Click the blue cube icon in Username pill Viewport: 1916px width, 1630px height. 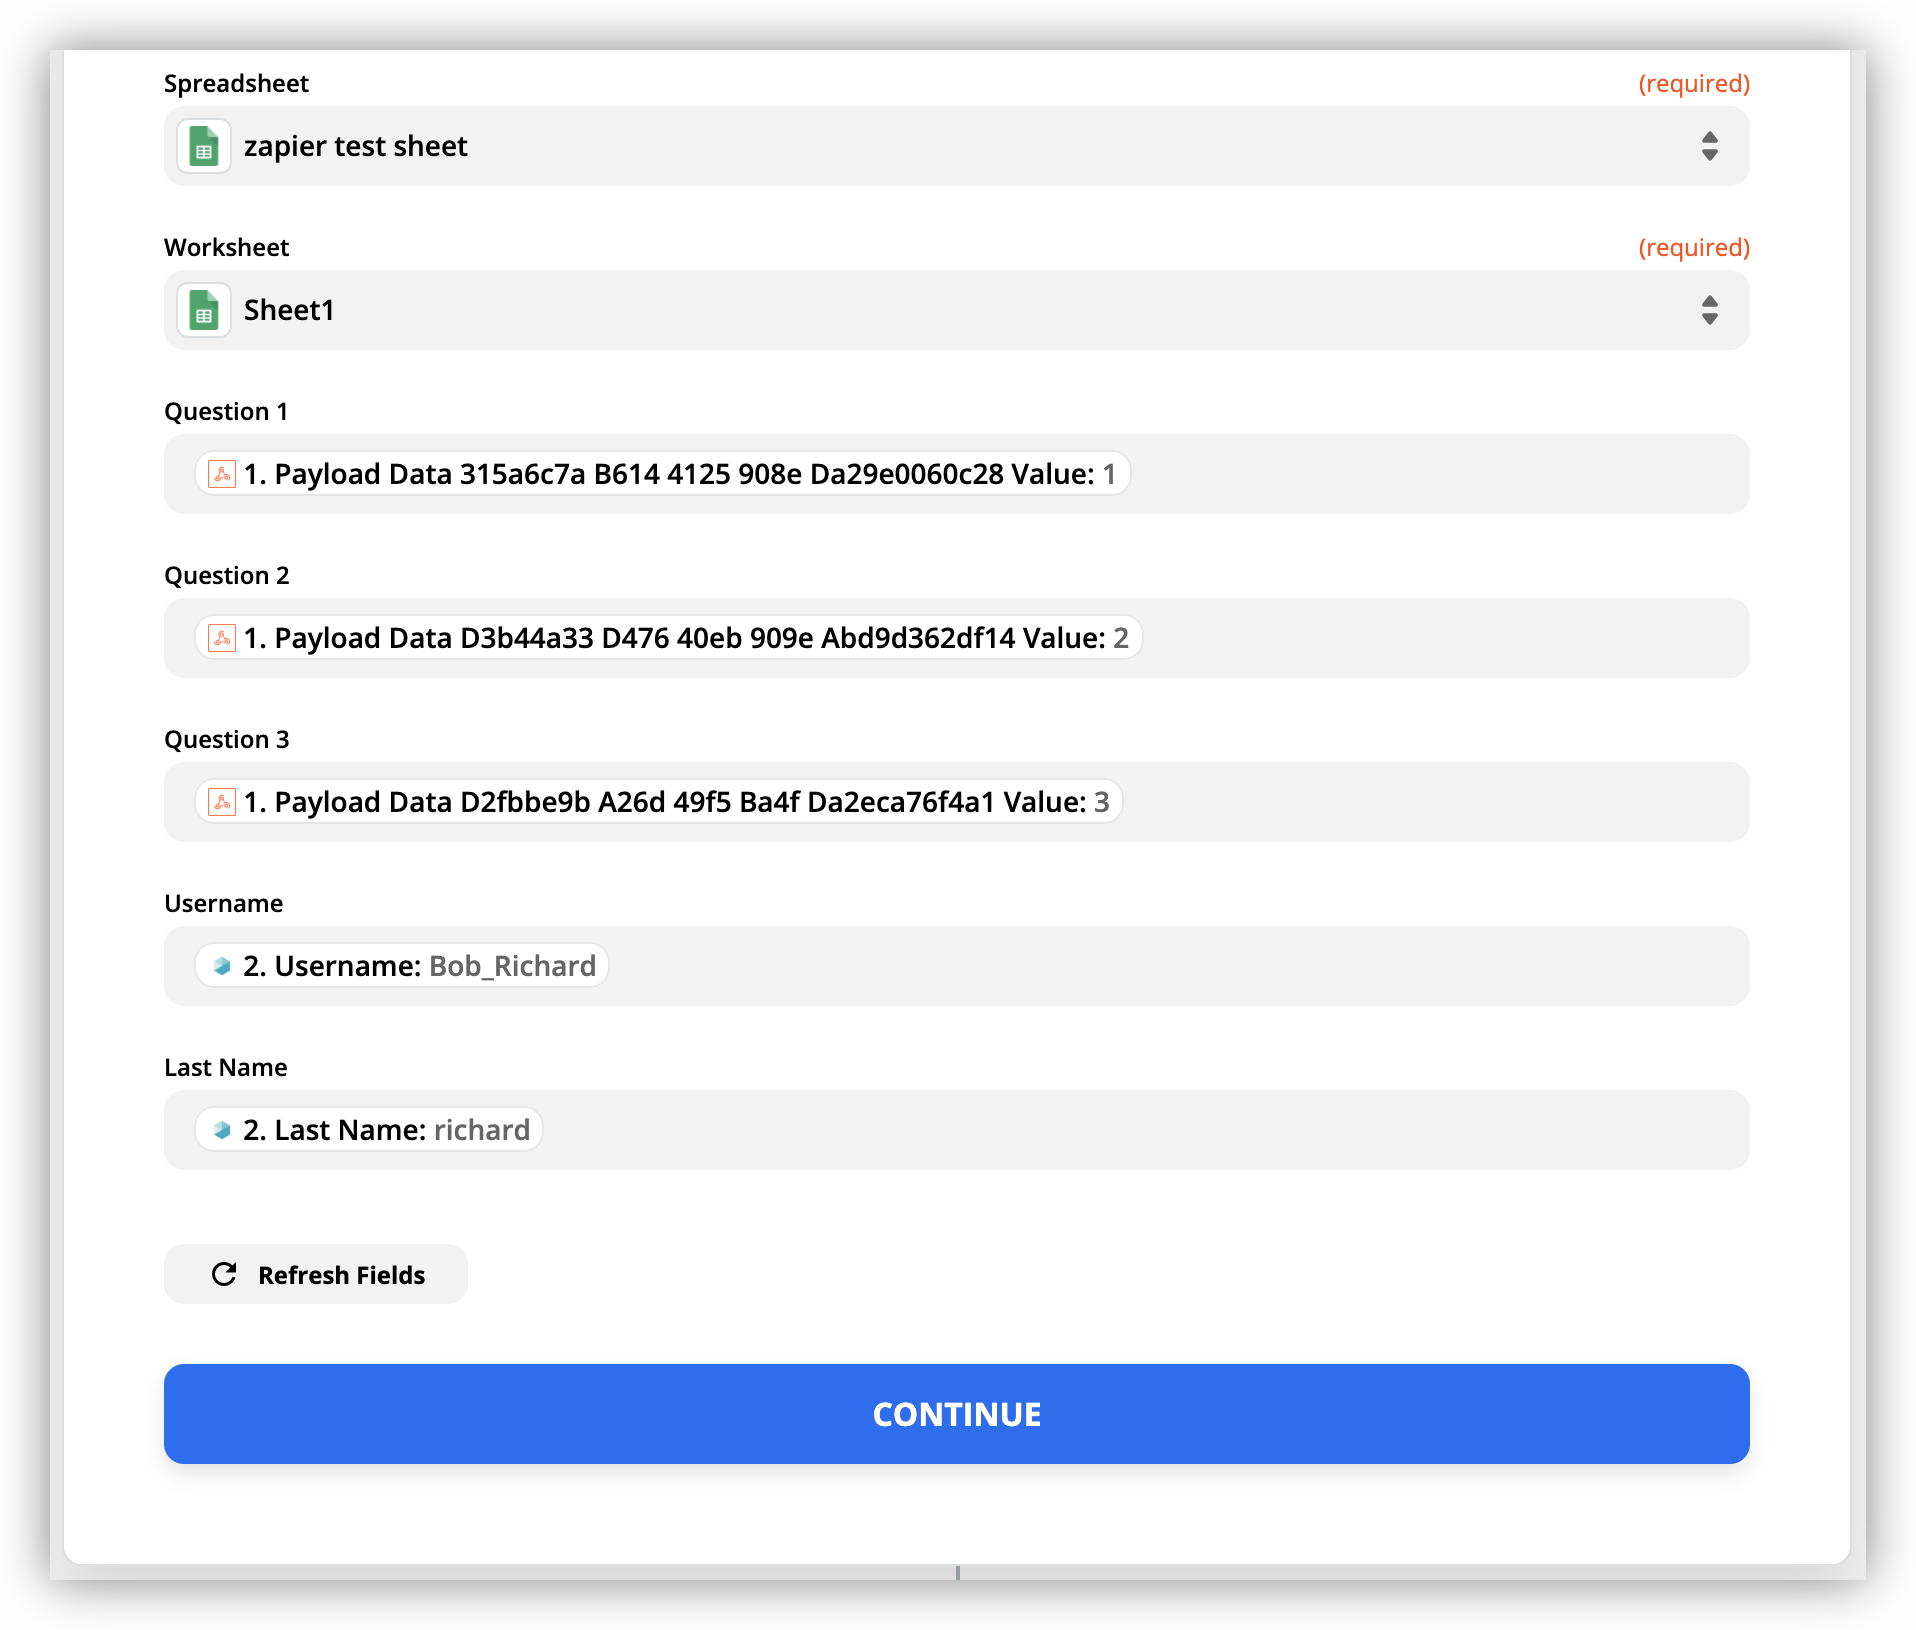click(222, 966)
